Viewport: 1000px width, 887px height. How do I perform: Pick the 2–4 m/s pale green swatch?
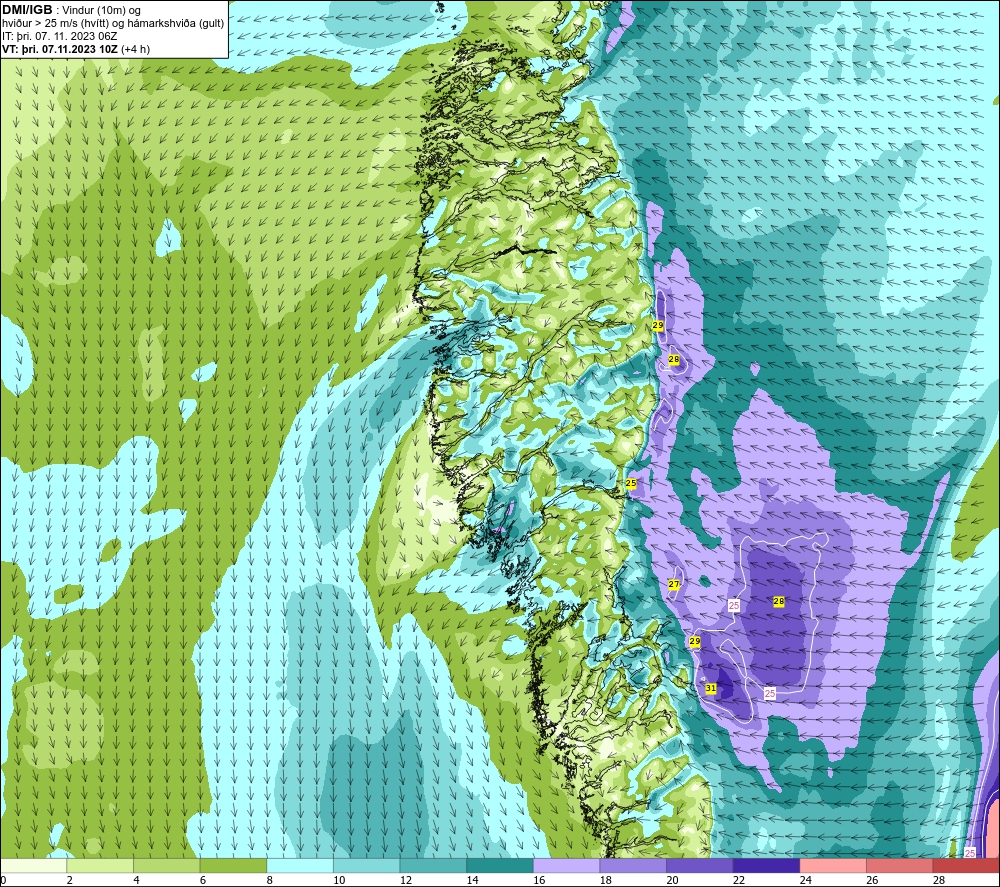(x=100, y=865)
